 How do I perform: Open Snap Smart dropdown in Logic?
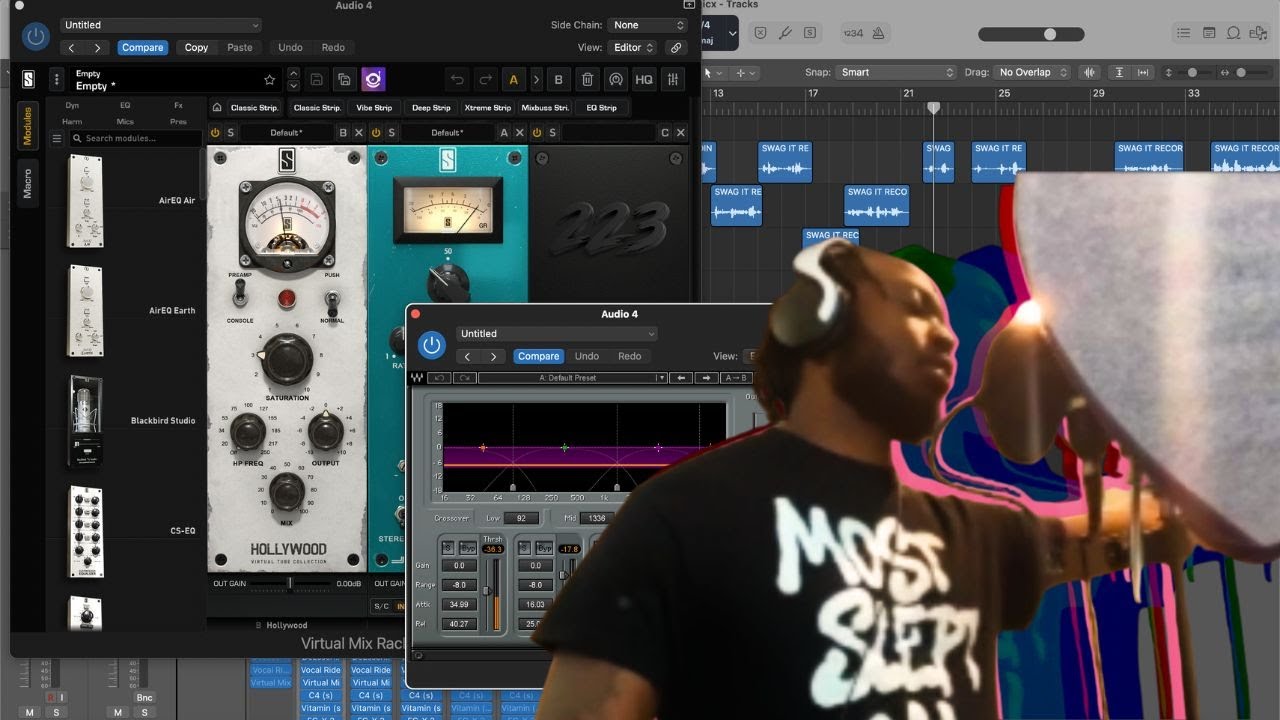[x=897, y=72]
